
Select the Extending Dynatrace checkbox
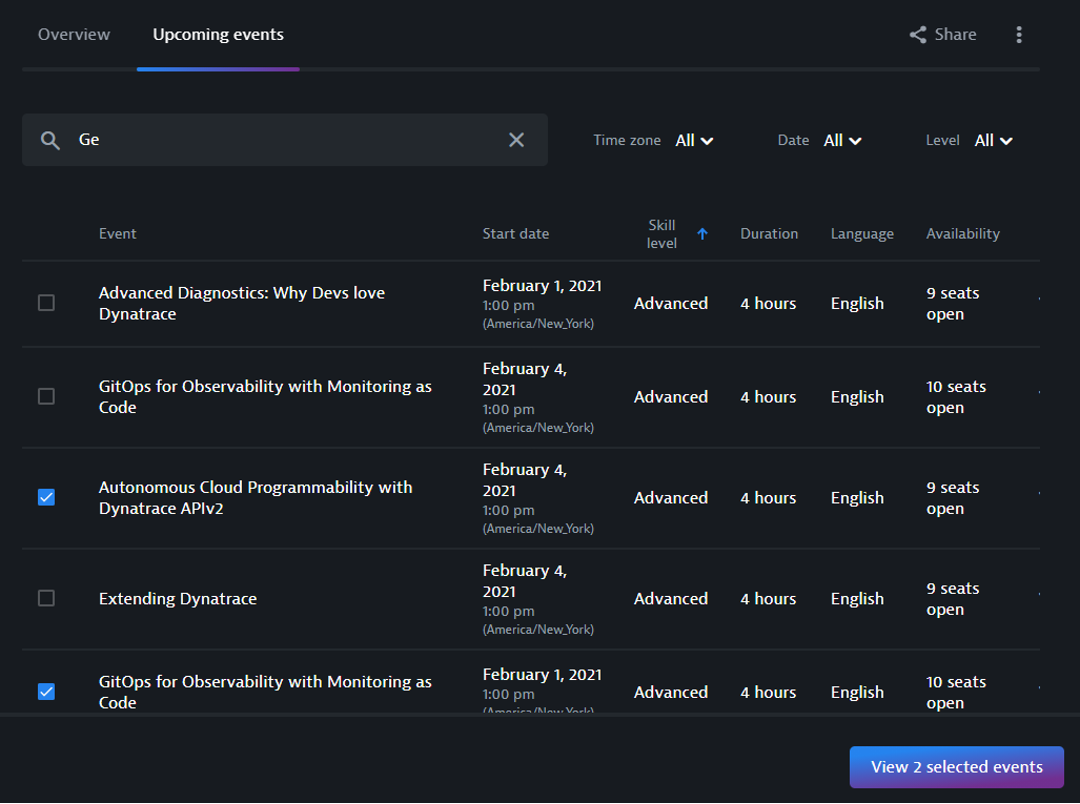point(46,598)
